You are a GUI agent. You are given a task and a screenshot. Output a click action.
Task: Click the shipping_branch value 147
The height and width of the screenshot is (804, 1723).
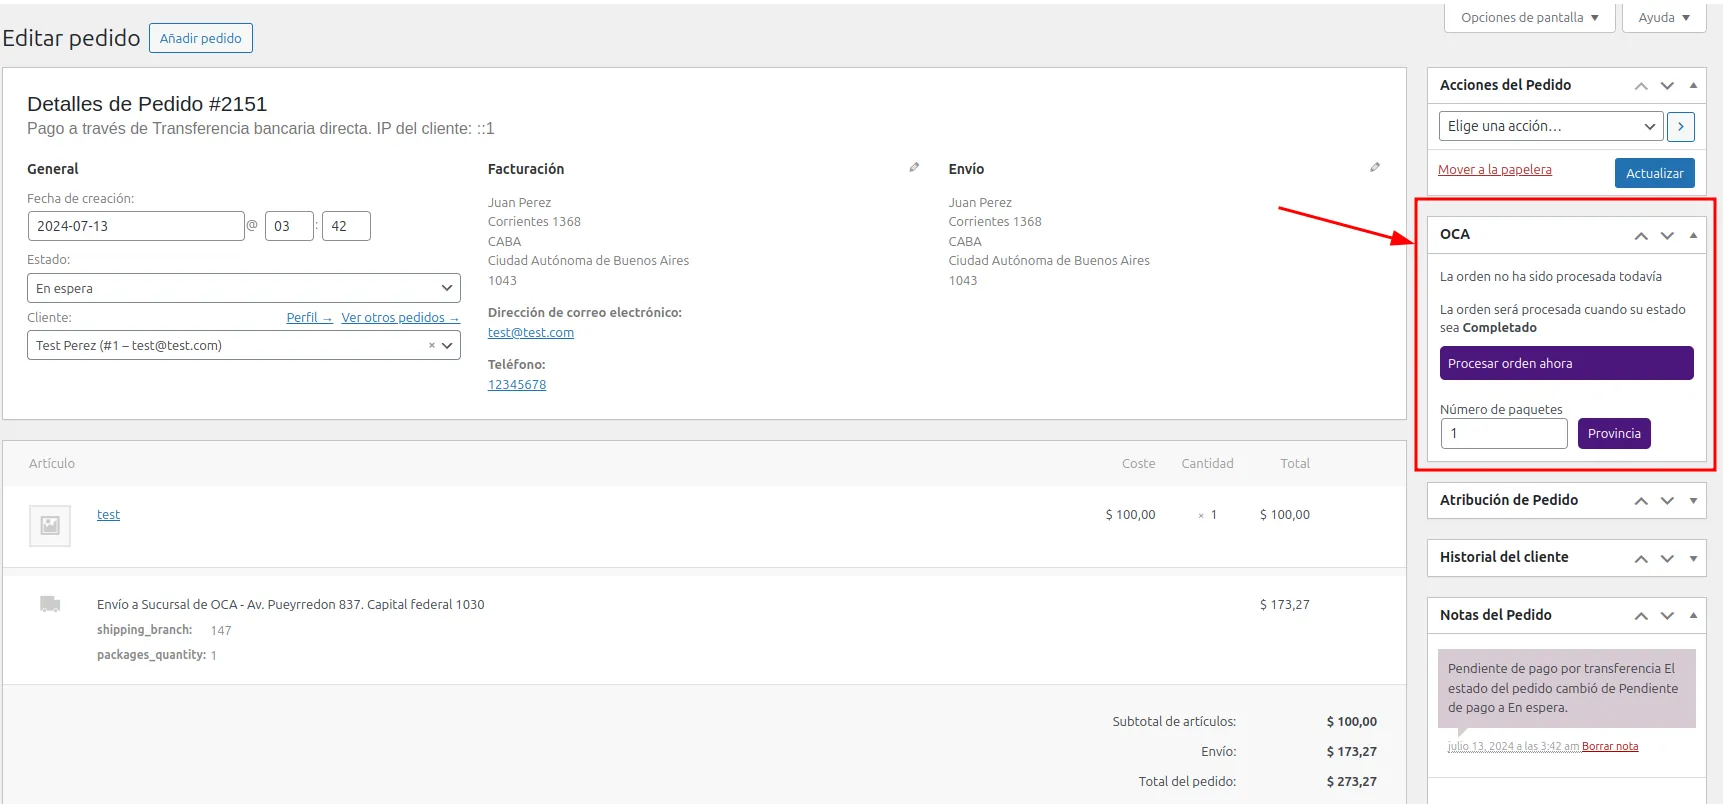pyautogui.click(x=221, y=631)
